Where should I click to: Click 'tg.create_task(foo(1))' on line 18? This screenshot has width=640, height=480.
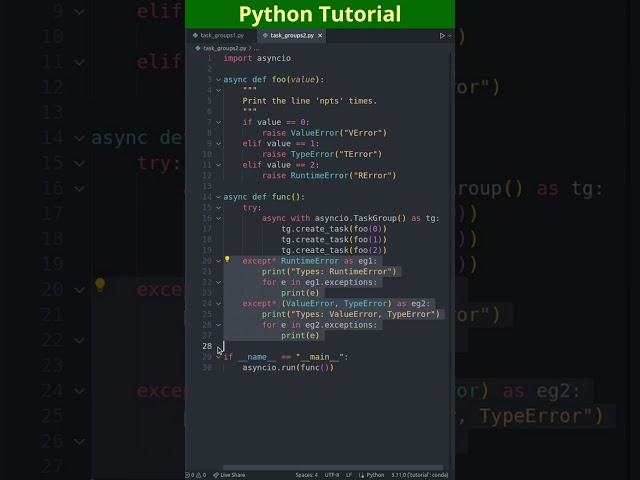334,240
